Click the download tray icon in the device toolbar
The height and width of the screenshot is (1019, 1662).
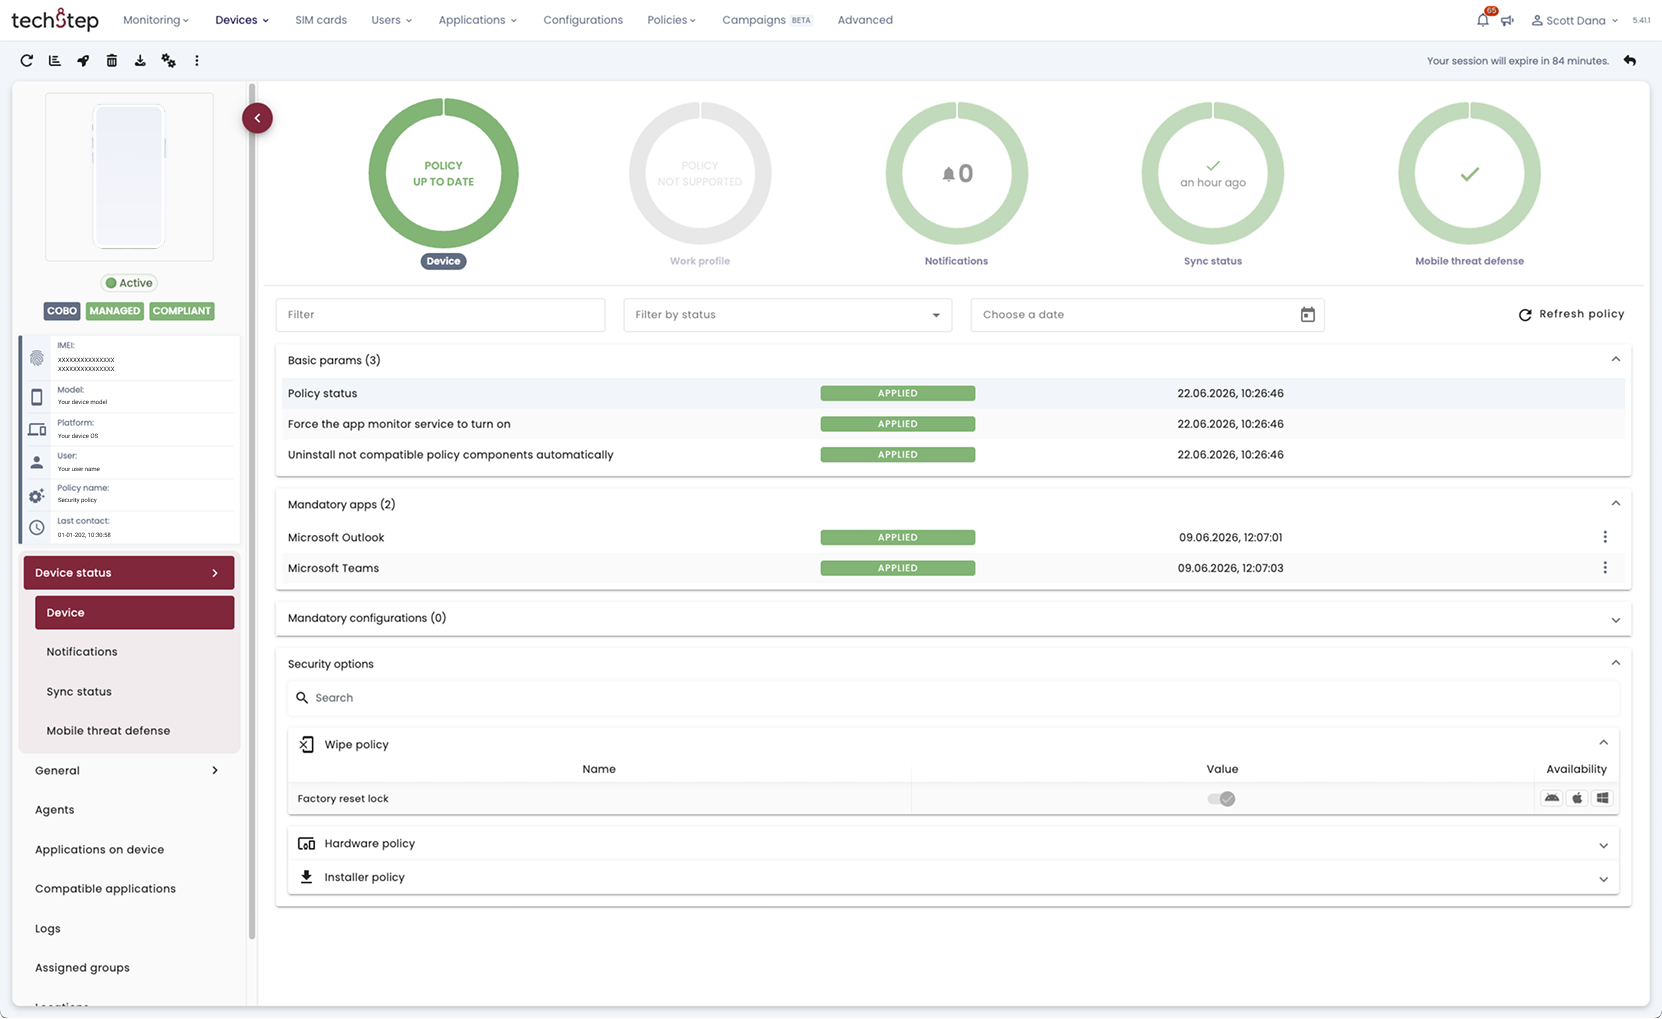coord(140,61)
